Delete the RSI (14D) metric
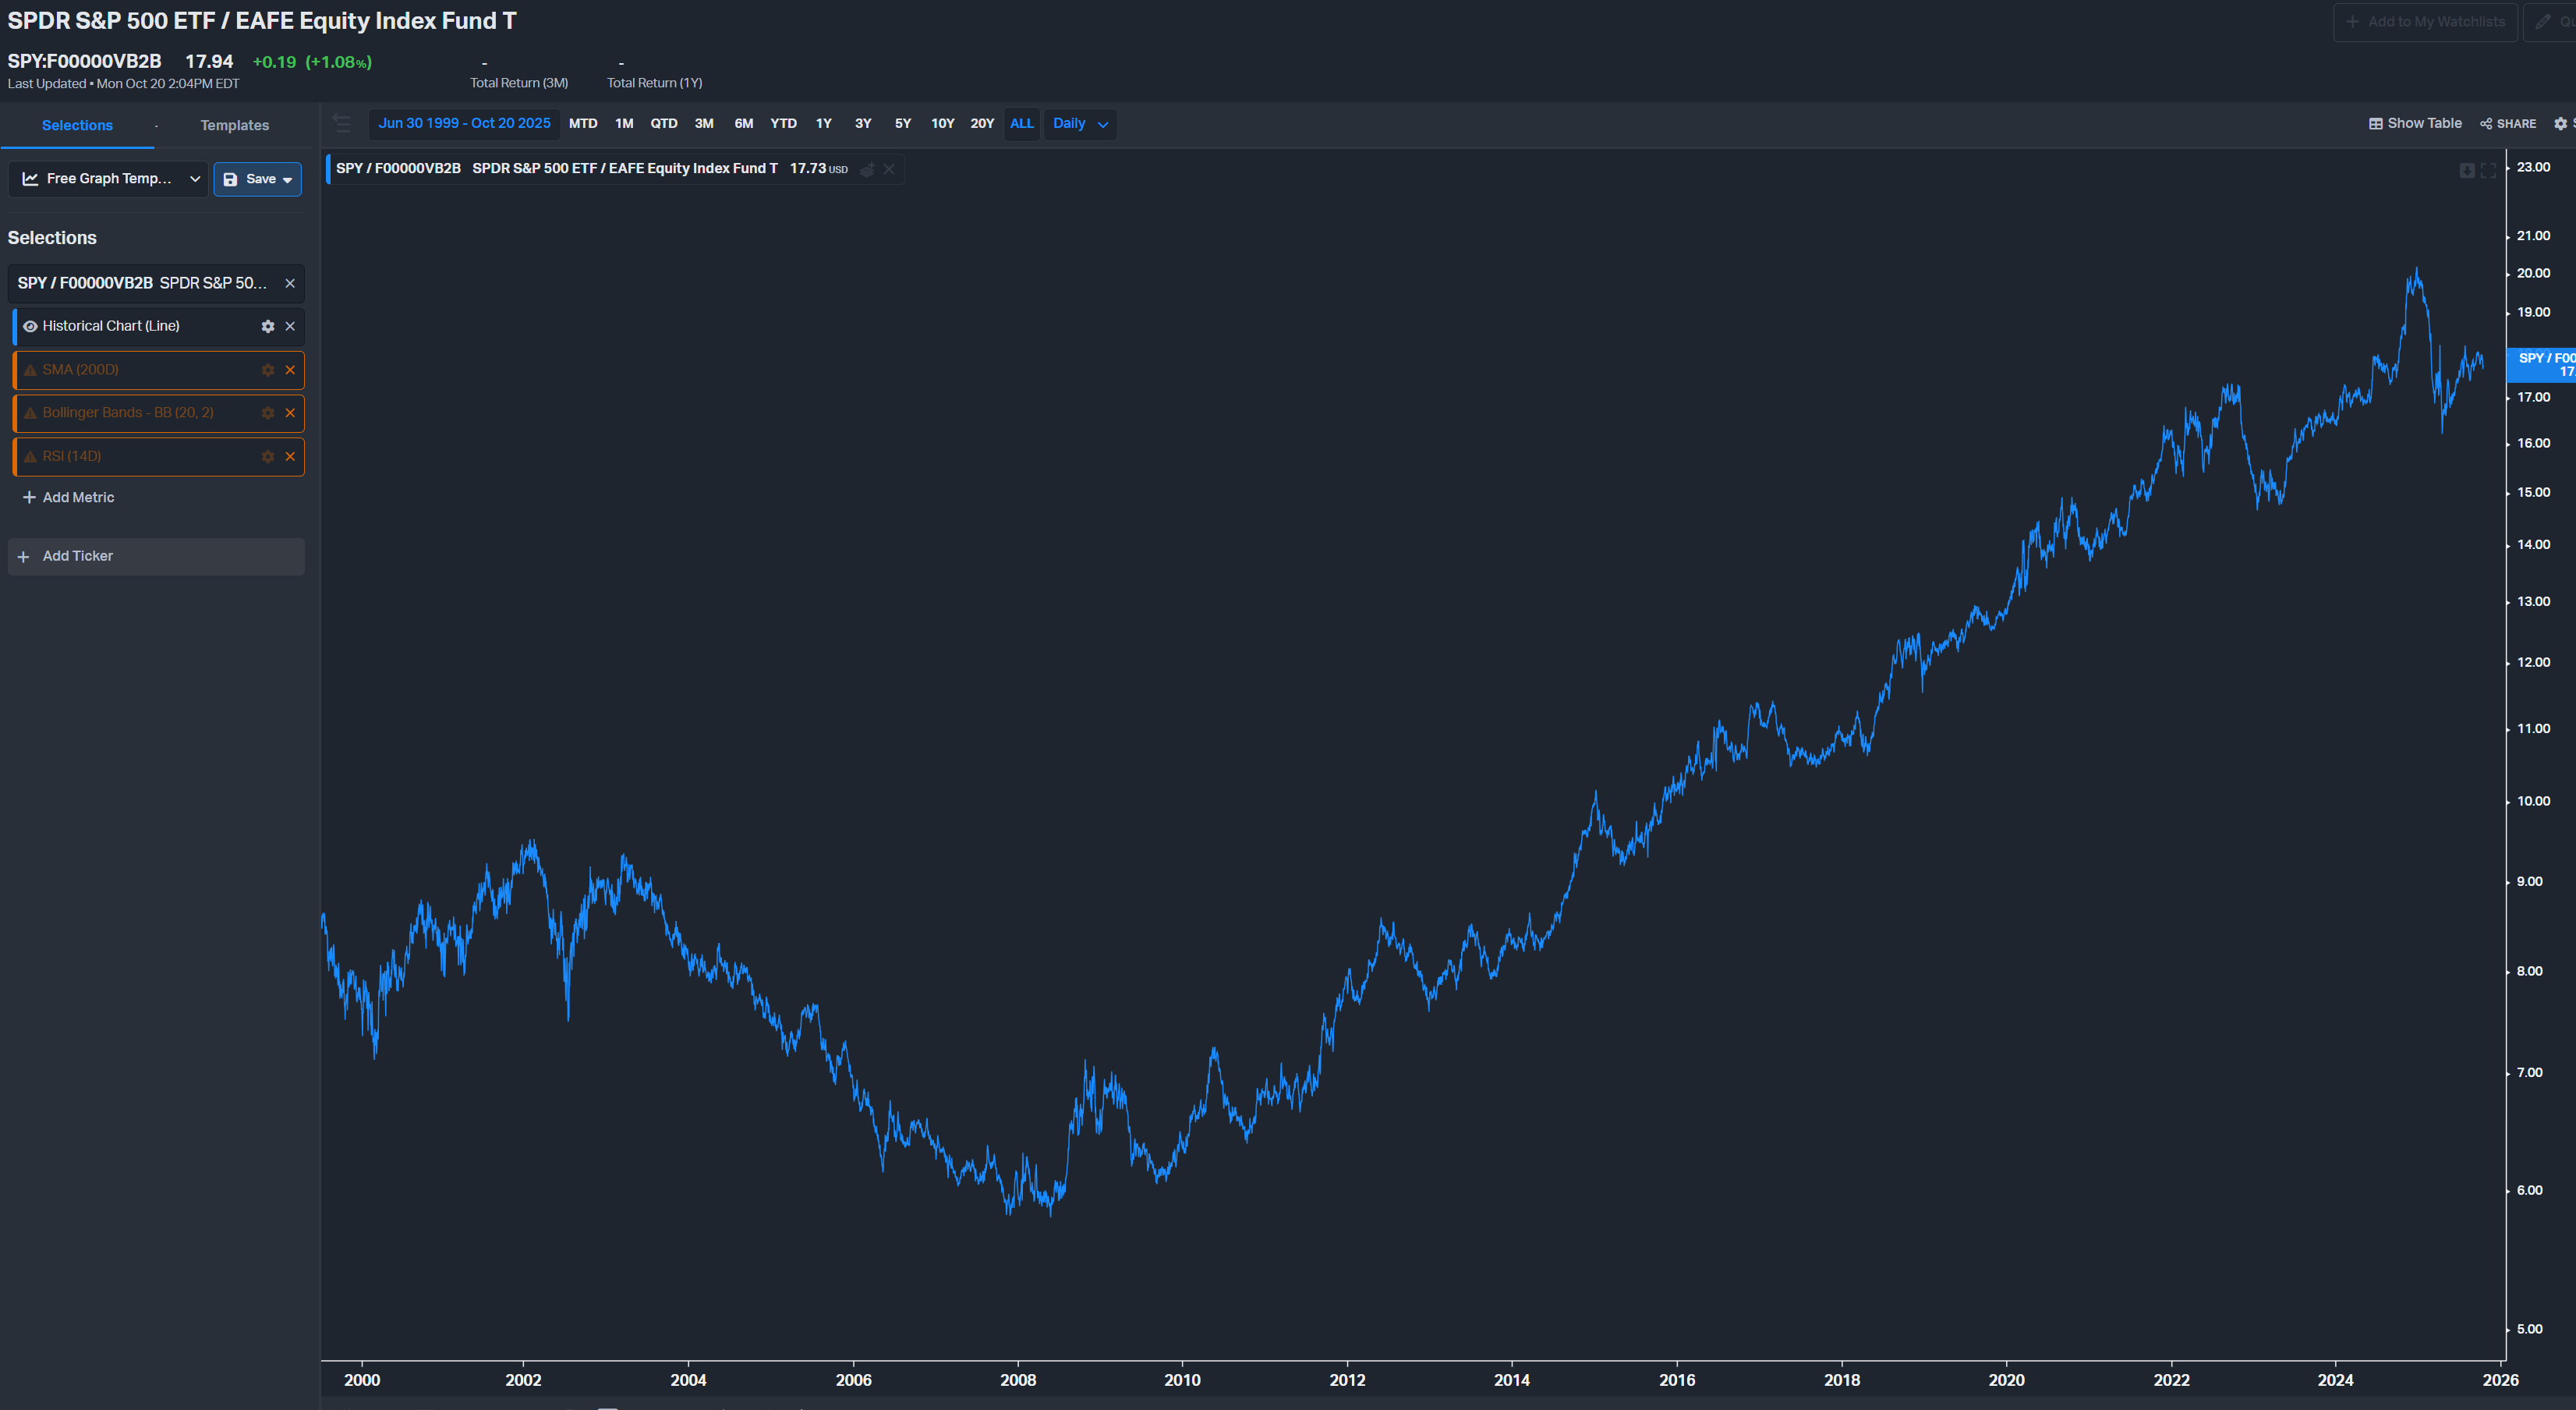Image resolution: width=2576 pixels, height=1410 pixels. pyautogui.click(x=290, y=457)
